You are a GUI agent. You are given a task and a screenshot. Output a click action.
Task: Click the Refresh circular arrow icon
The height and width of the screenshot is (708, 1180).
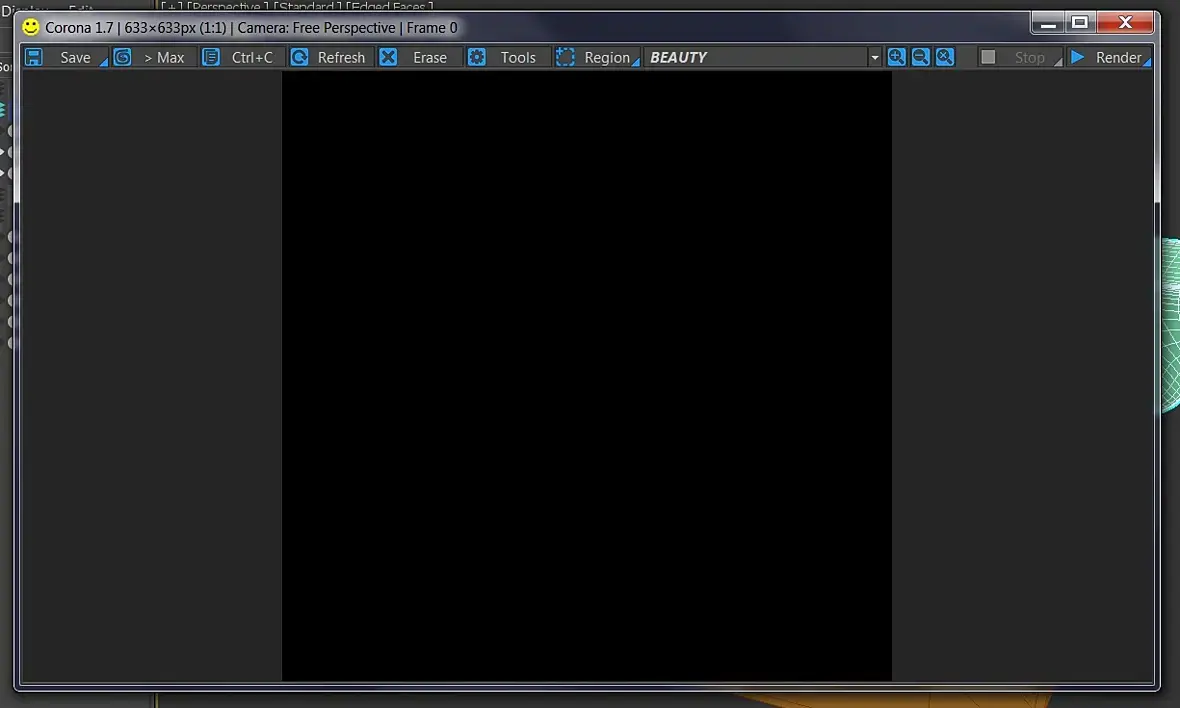[x=300, y=57]
